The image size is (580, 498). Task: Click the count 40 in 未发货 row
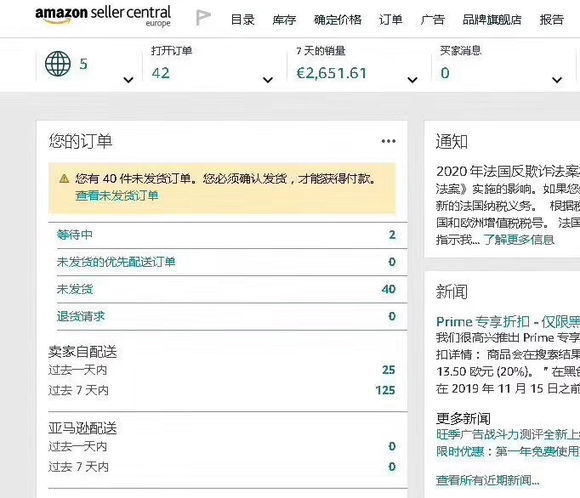[389, 289]
